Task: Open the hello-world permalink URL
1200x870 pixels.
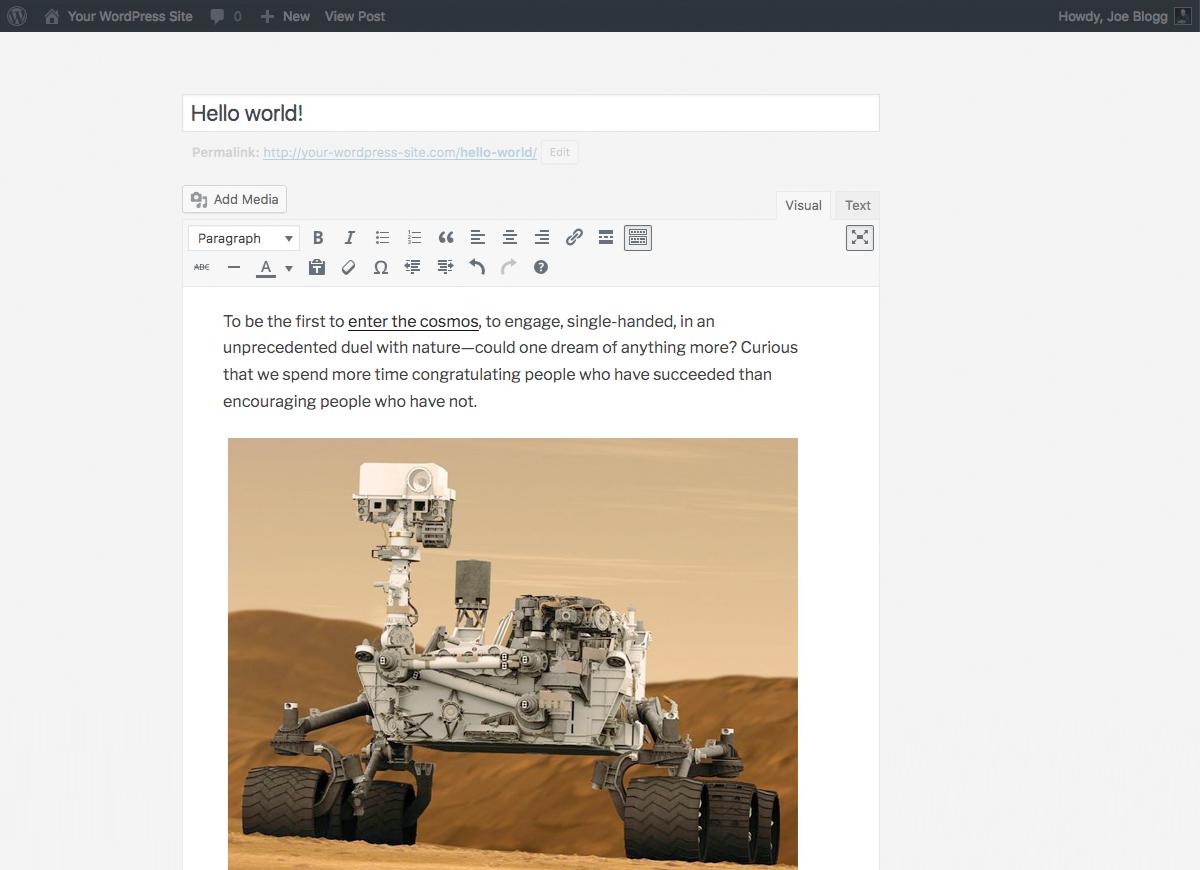Action: [x=400, y=153]
